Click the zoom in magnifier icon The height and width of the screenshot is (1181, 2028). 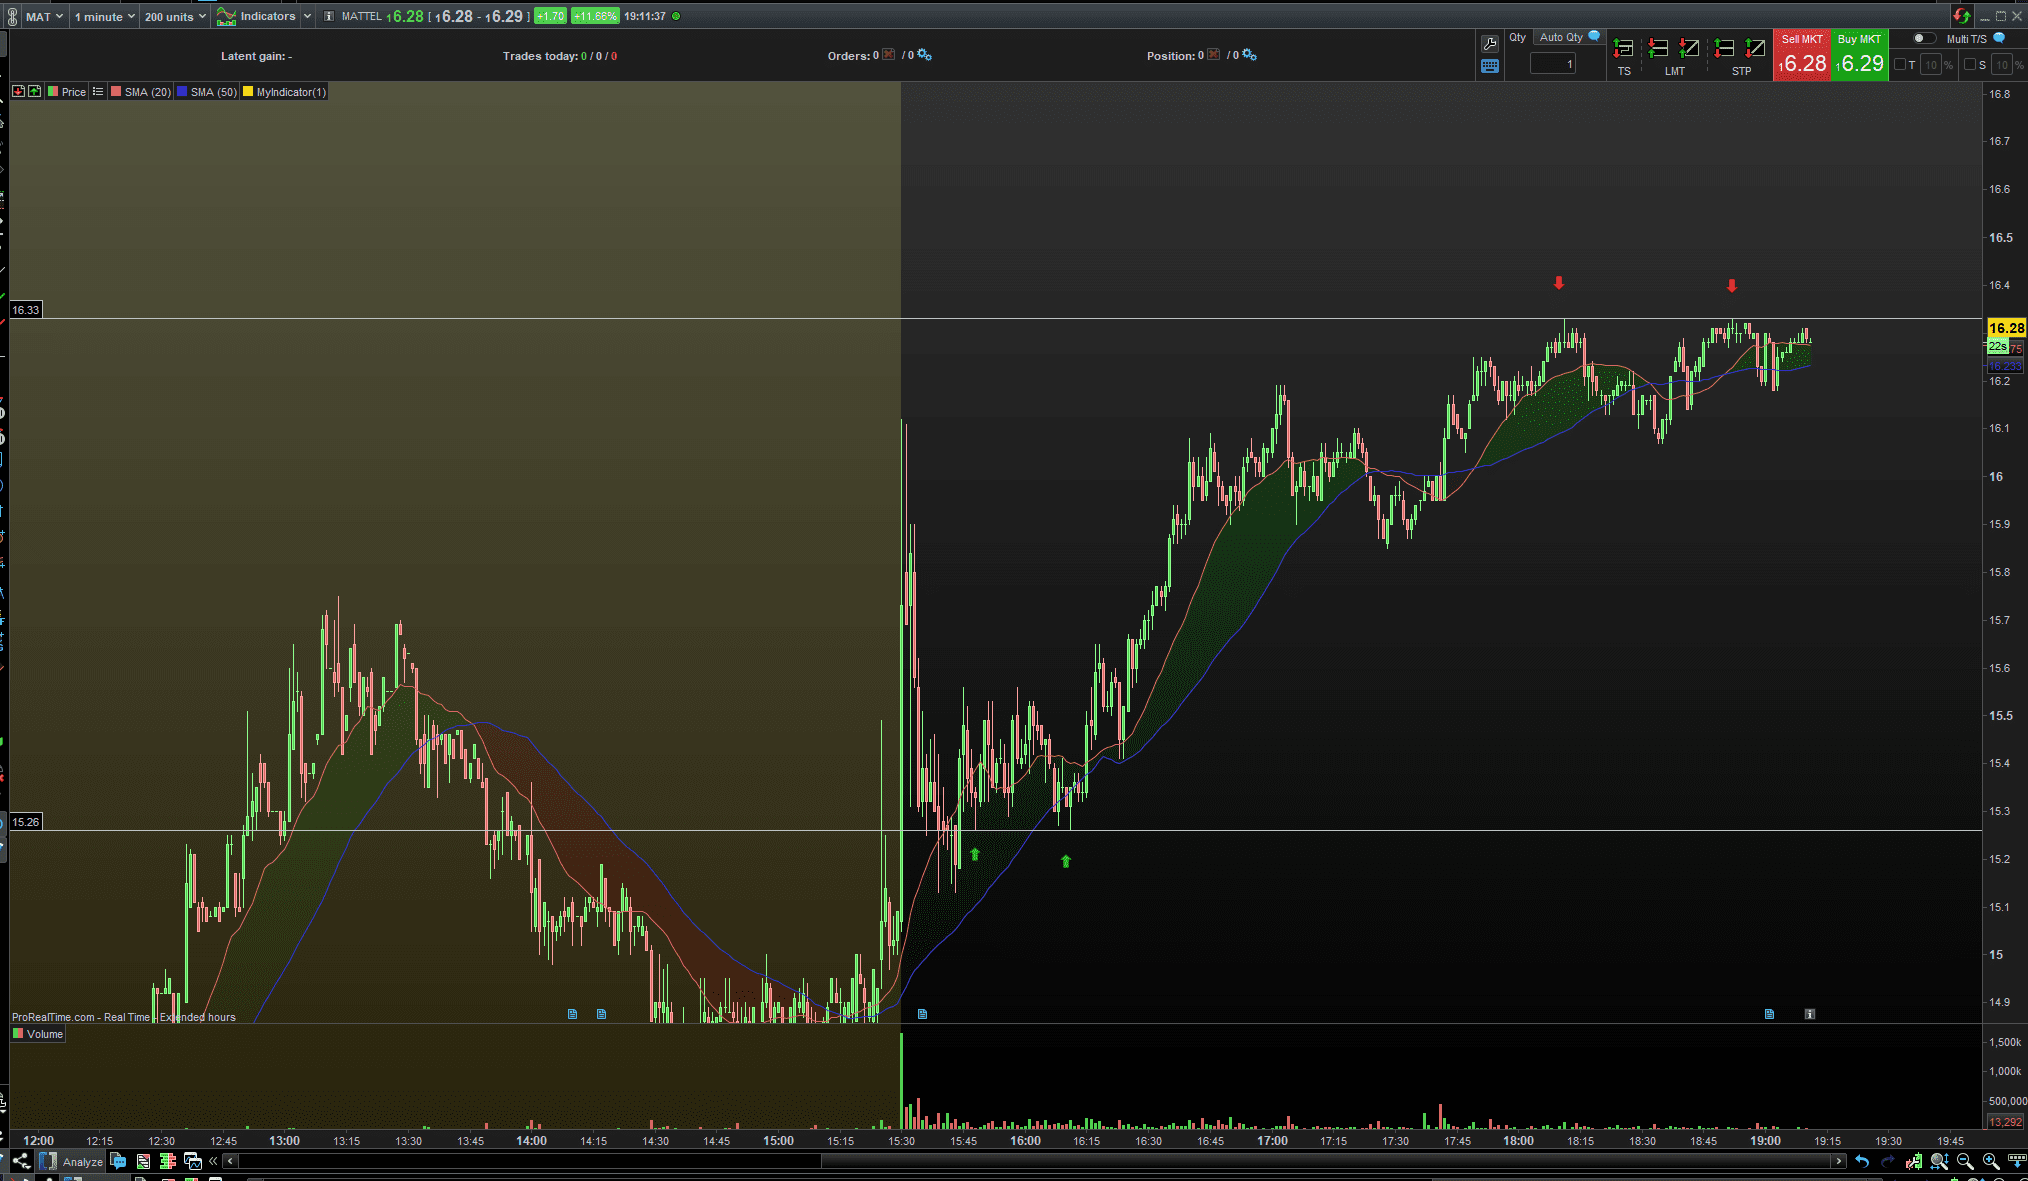tap(1991, 1161)
